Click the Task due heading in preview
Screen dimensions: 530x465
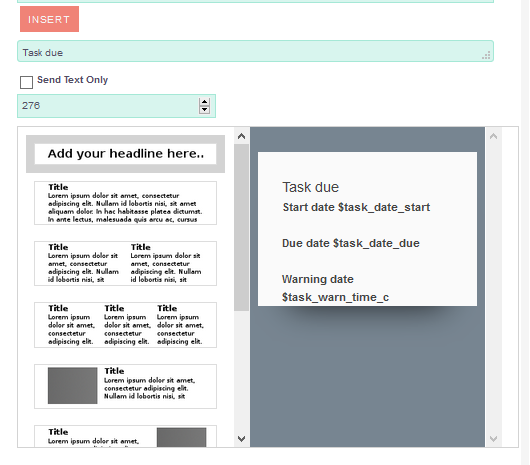[x=311, y=187]
